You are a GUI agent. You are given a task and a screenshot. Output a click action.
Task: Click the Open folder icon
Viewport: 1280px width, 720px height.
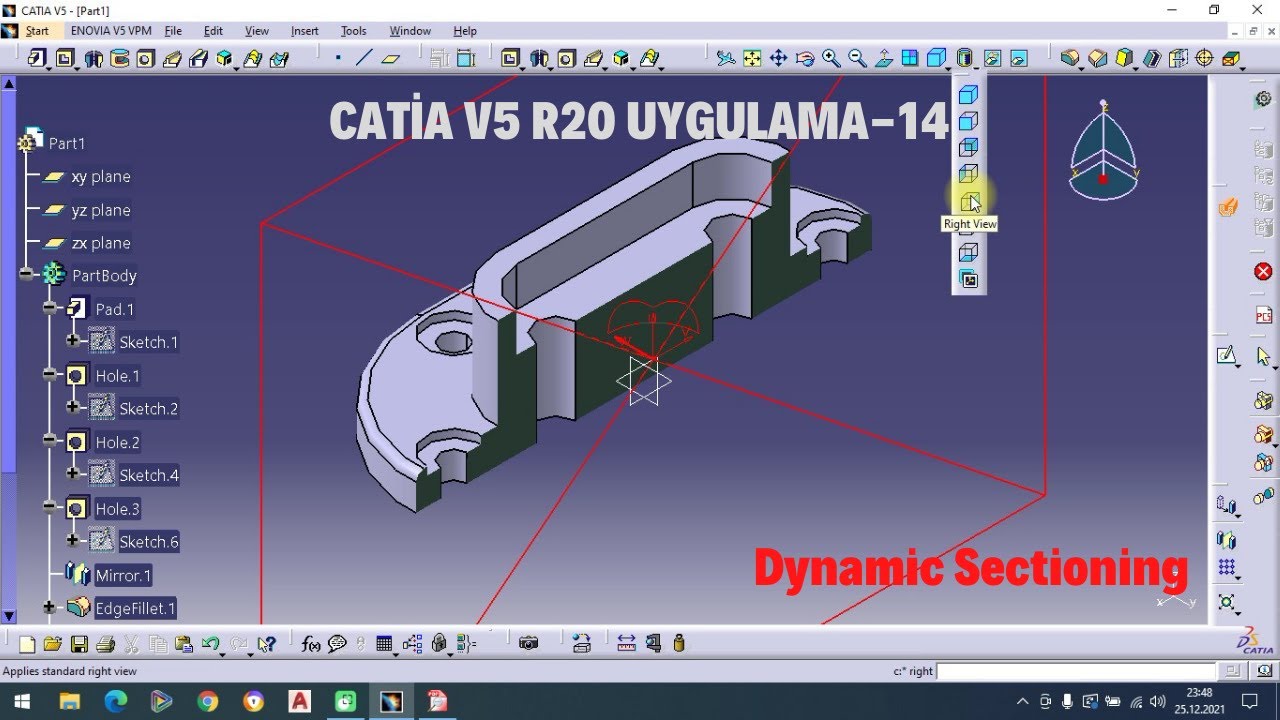pyautogui.click(x=53, y=644)
